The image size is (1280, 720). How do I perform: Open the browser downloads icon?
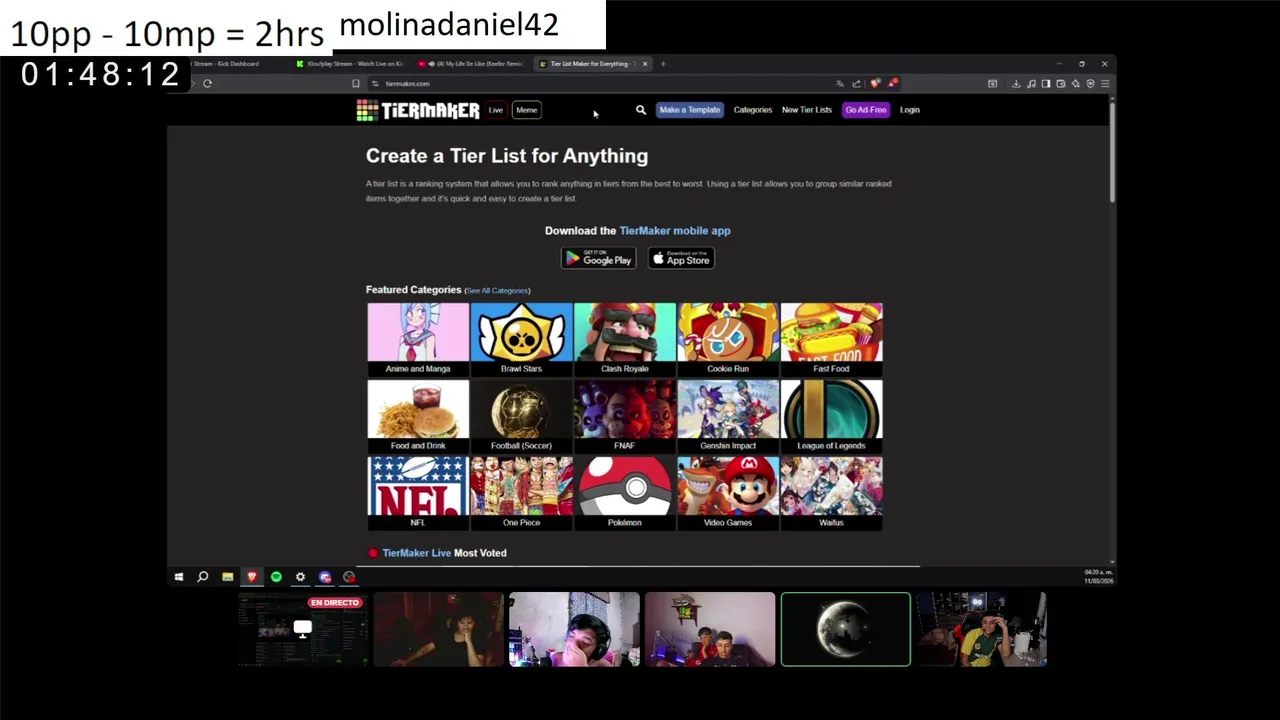[x=1016, y=84]
